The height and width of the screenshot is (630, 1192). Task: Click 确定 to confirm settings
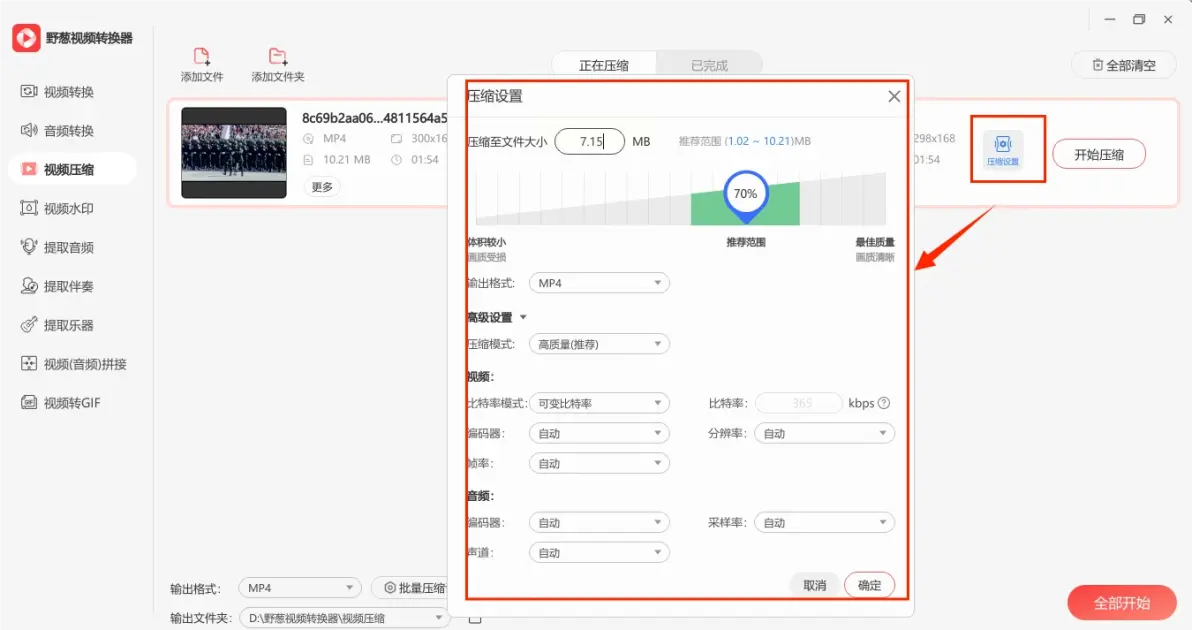[x=870, y=585]
